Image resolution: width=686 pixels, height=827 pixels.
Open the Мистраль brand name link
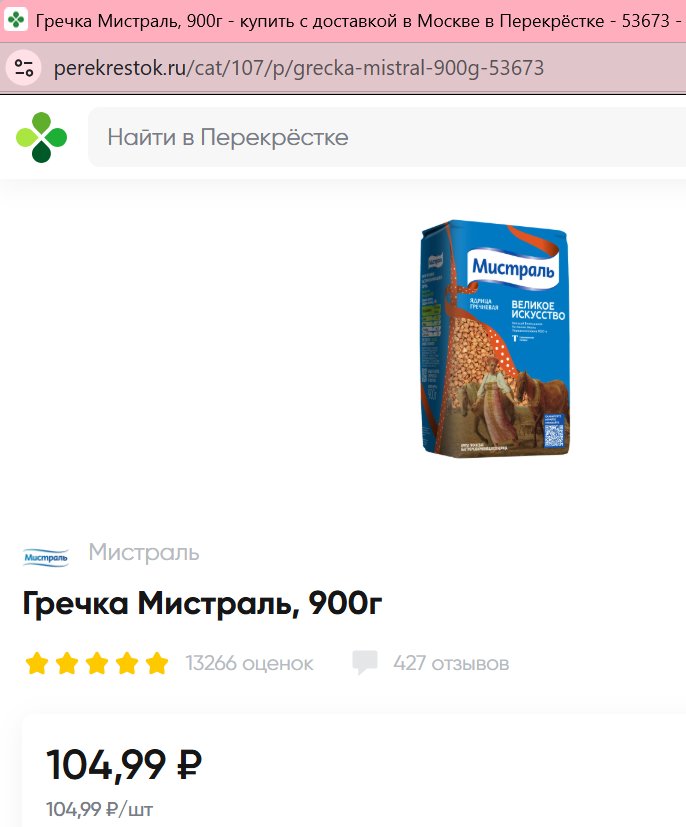[x=144, y=552]
